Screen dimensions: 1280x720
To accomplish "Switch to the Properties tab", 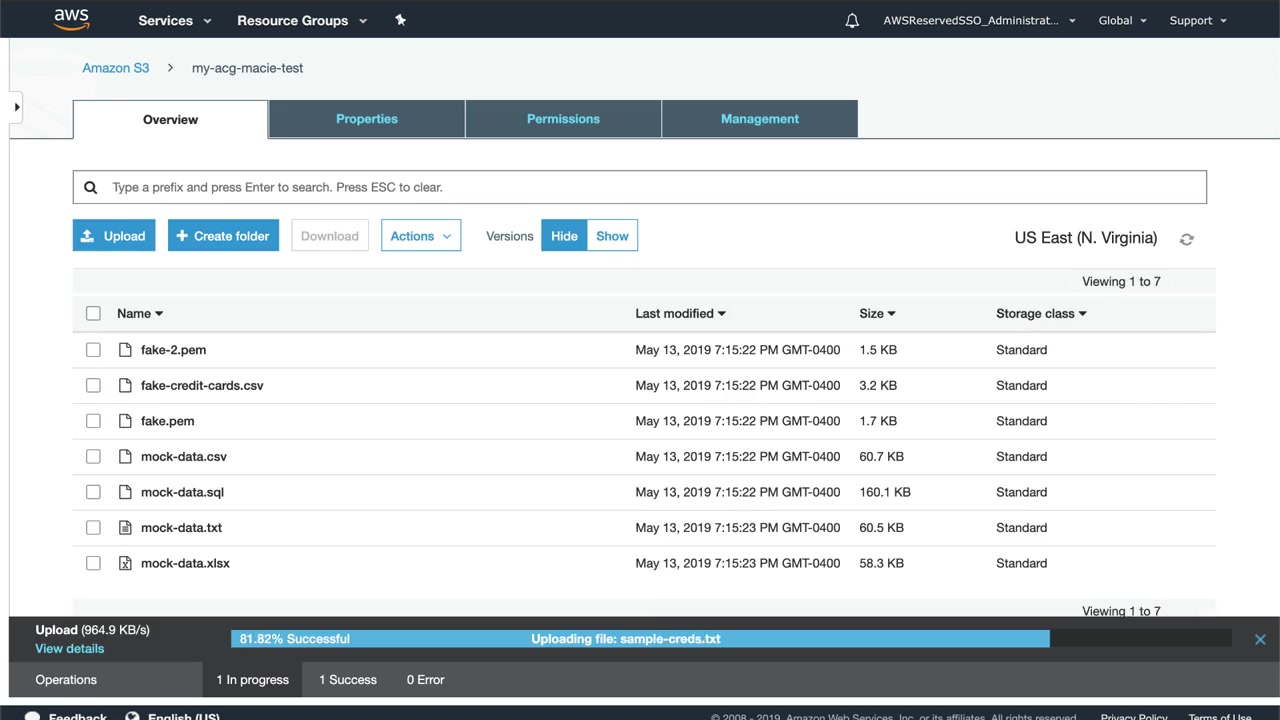I will point(367,119).
